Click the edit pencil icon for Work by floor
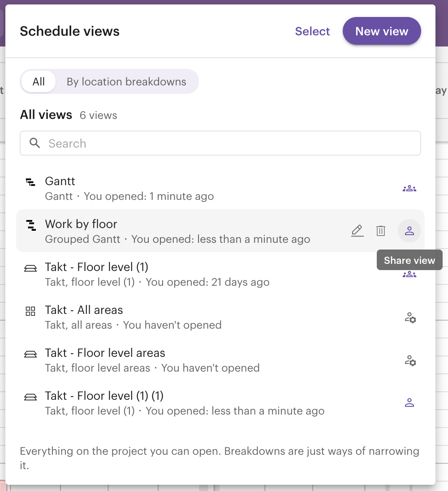This screenshot has width=448, height=491. tap(357, 231)
